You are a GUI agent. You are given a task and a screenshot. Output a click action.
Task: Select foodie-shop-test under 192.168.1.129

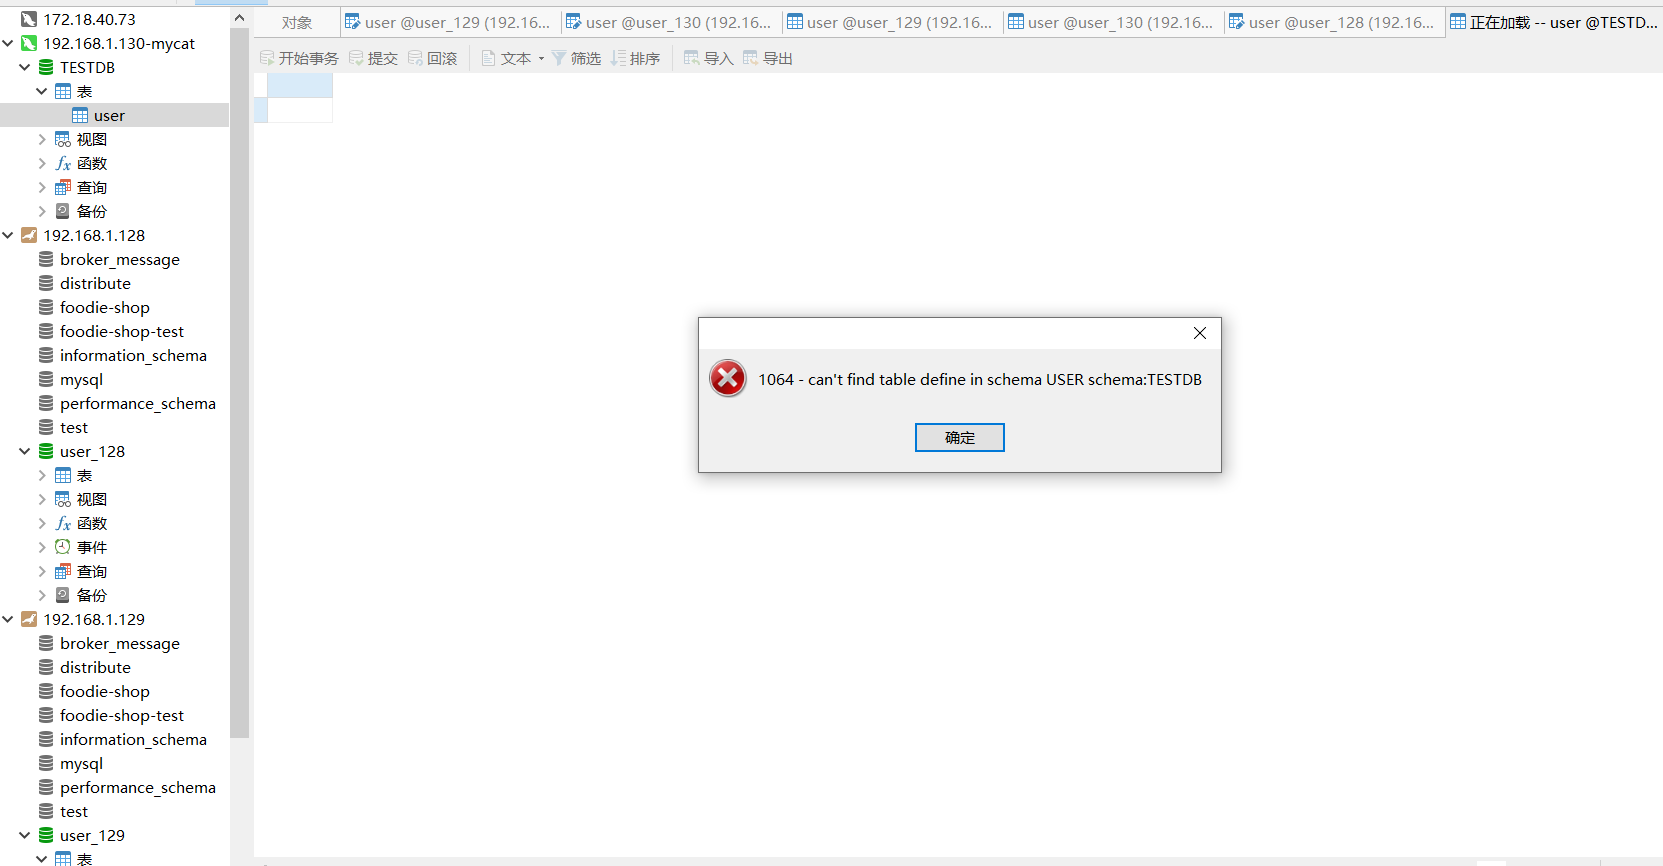point(121,715)
